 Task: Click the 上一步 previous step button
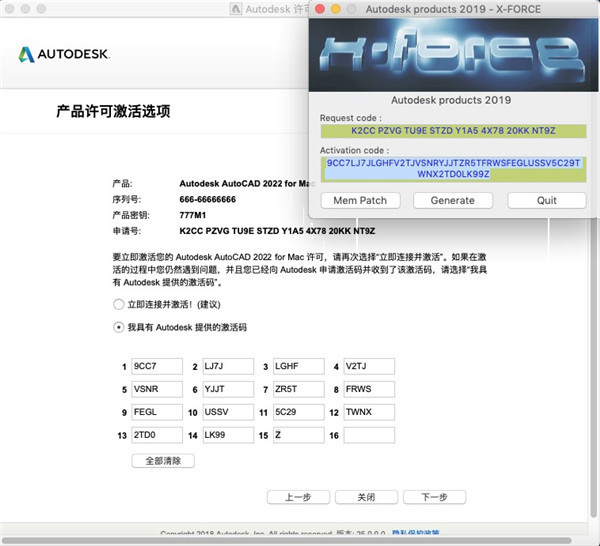tap(298, 497)
